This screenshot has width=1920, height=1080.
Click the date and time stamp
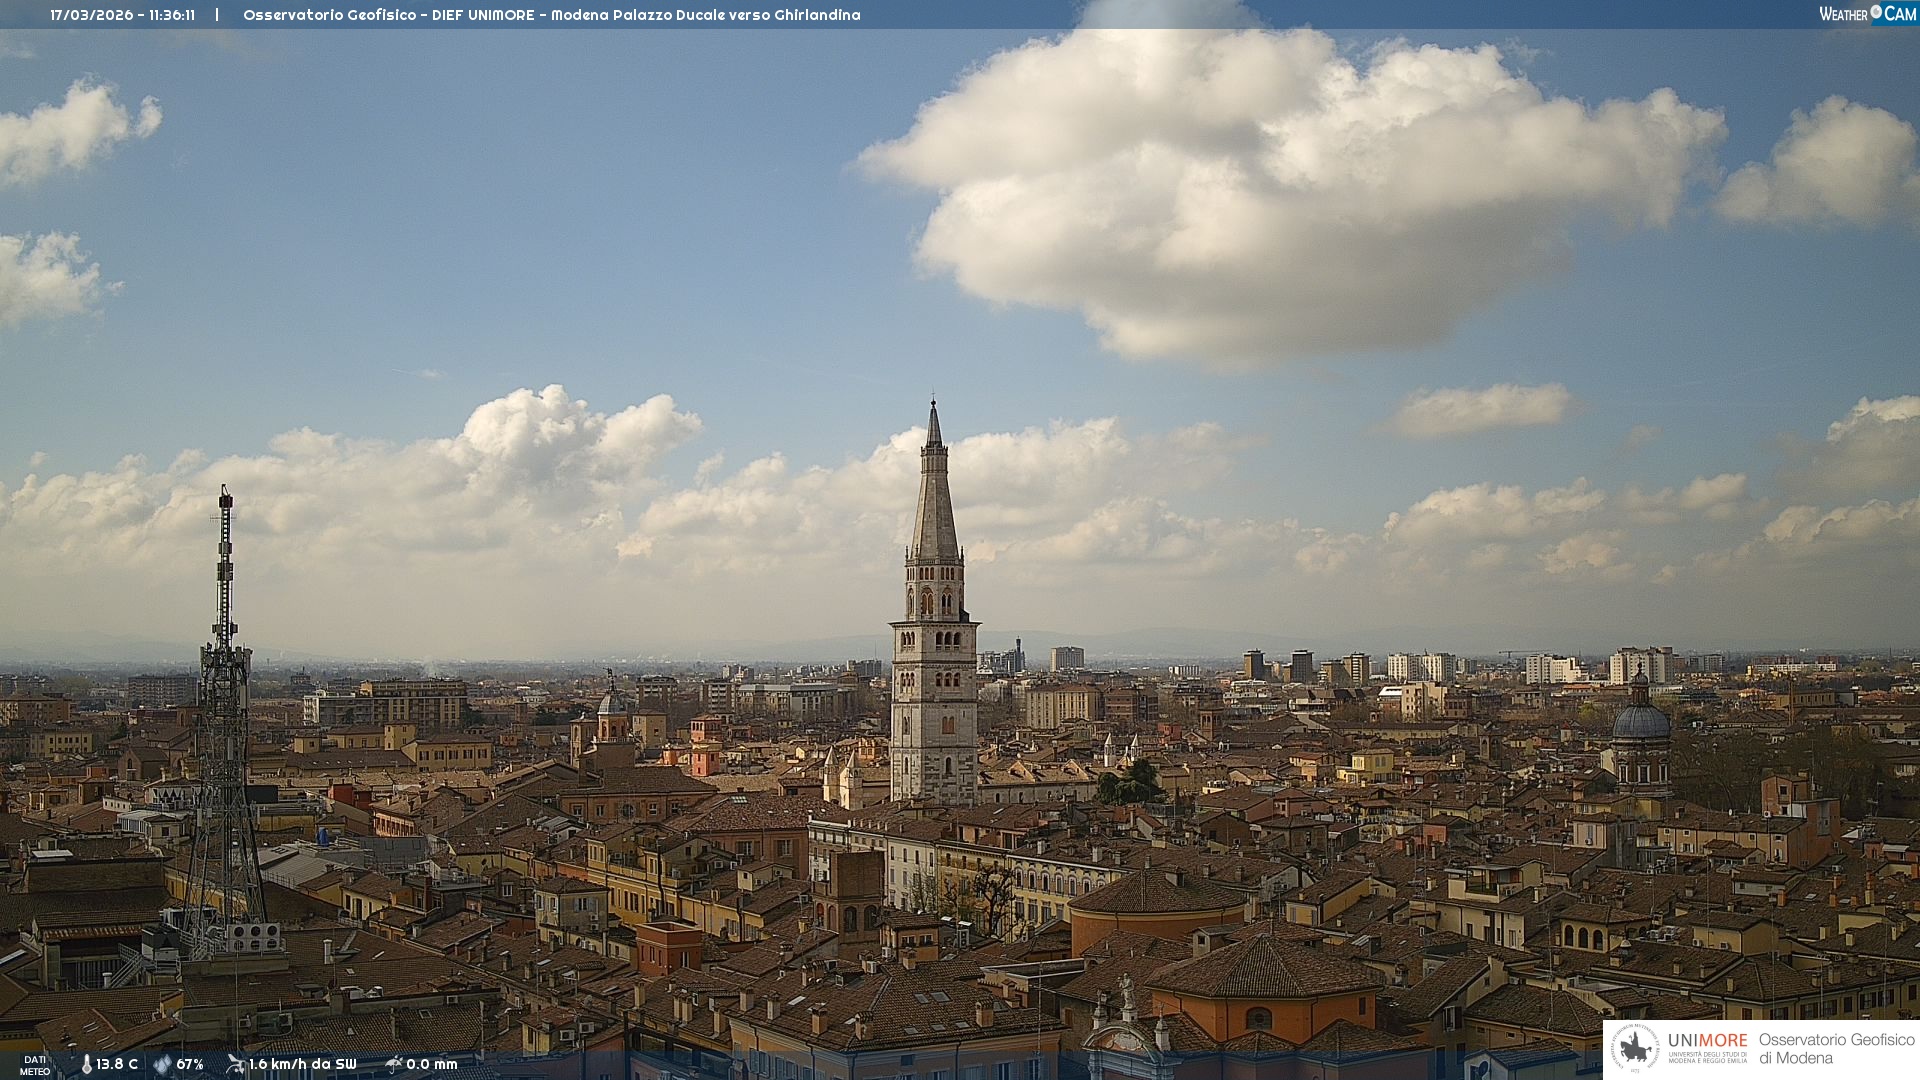click(122, 15)
